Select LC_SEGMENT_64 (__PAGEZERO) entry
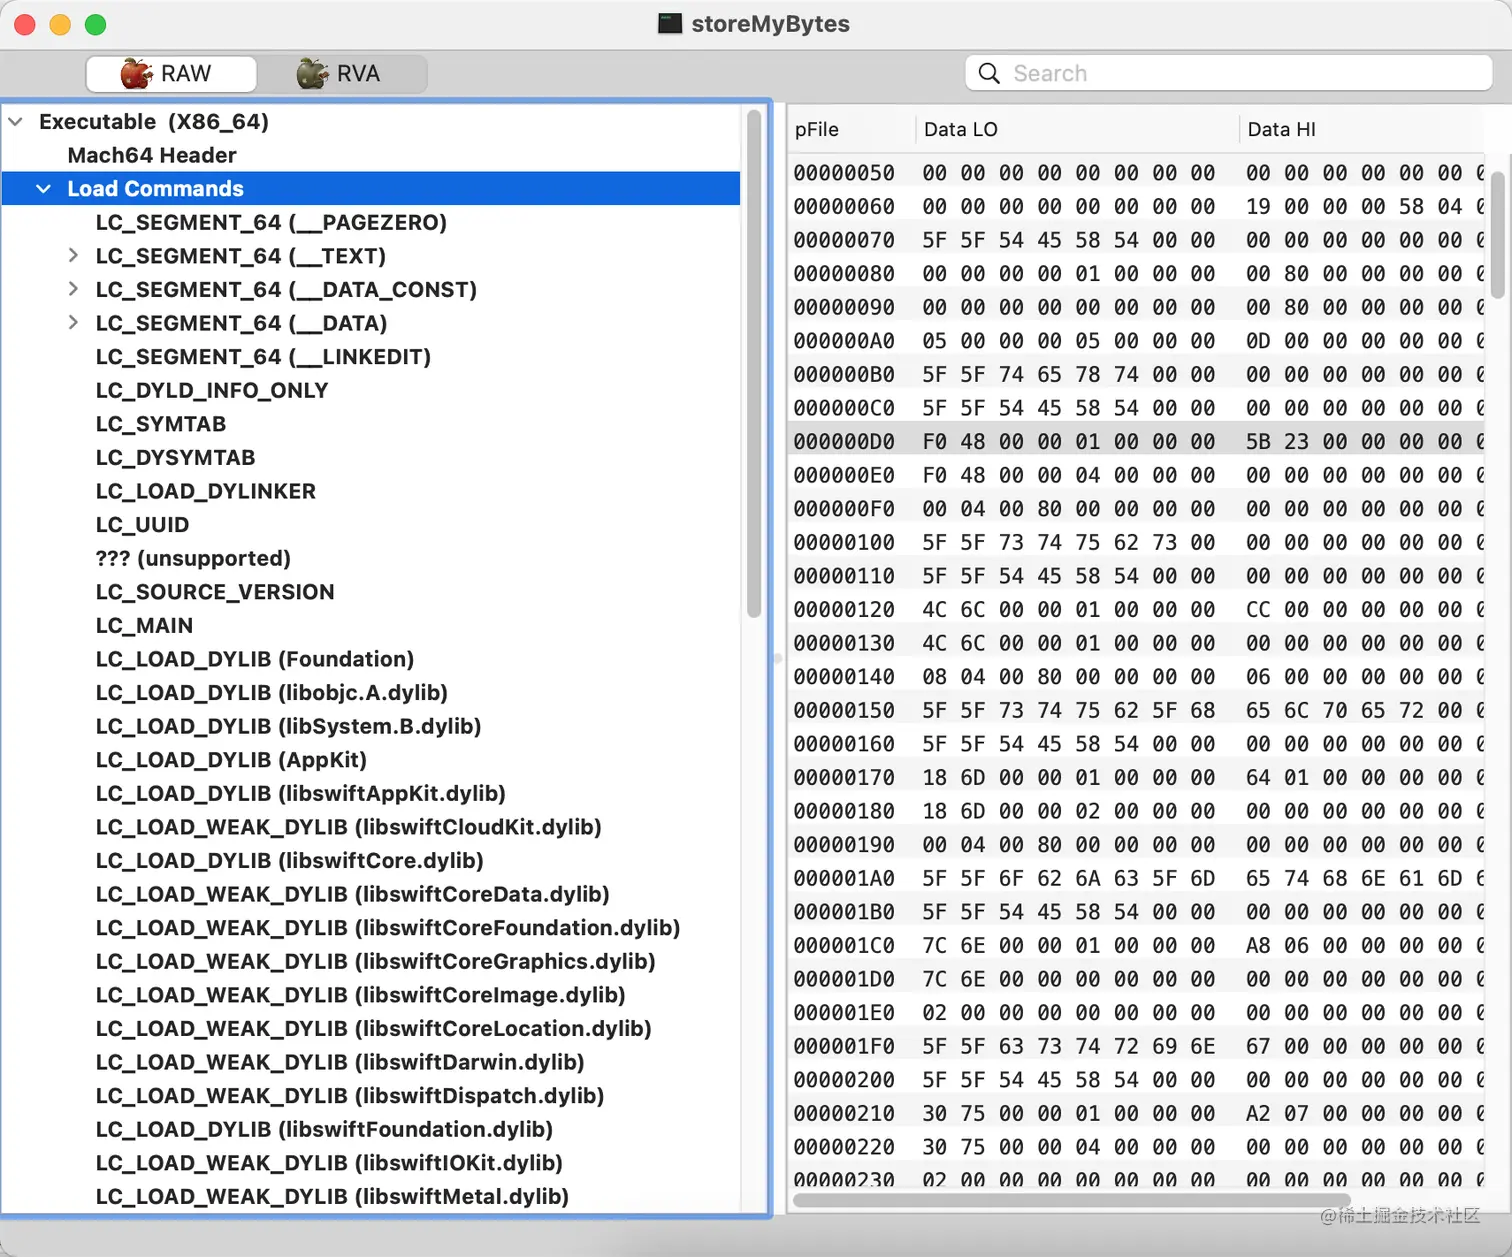Screen dimensions: 1512x1257 271,222
